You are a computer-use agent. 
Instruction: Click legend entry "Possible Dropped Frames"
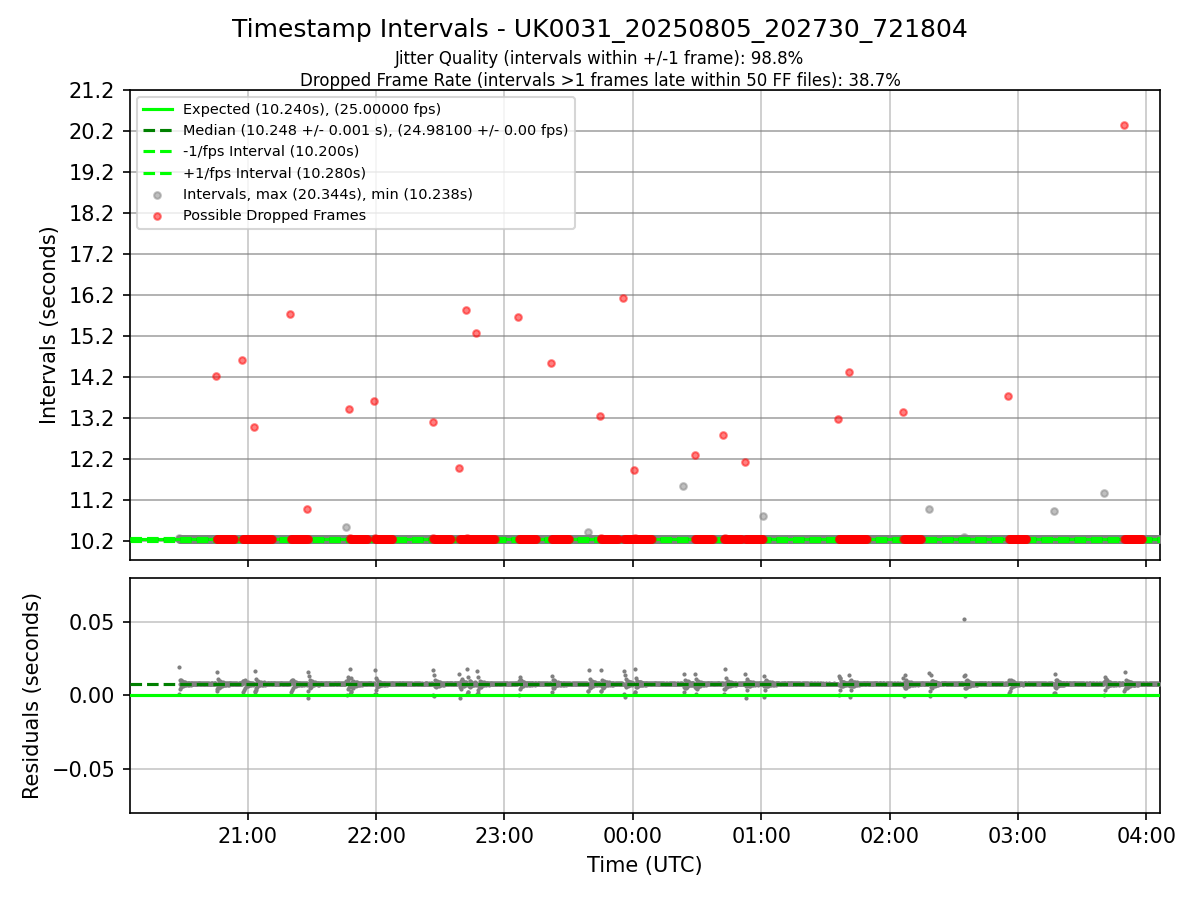[274, 215]
